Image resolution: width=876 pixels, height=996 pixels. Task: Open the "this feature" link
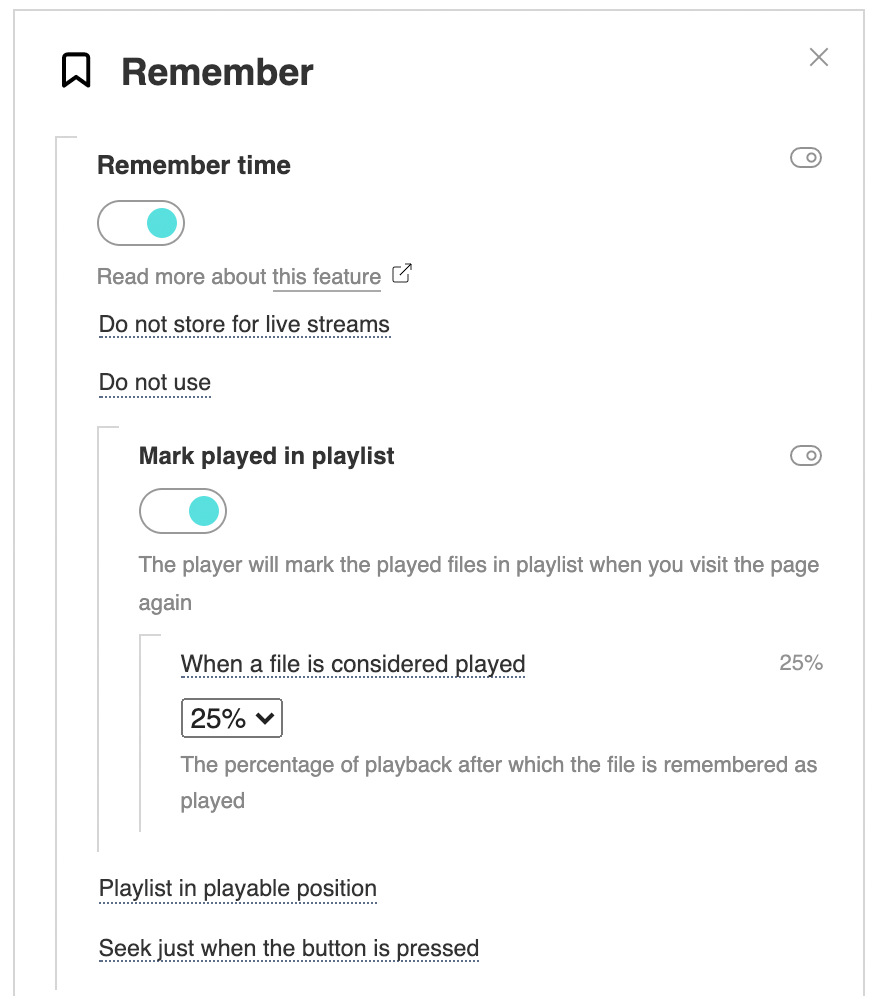click(327, 277)
